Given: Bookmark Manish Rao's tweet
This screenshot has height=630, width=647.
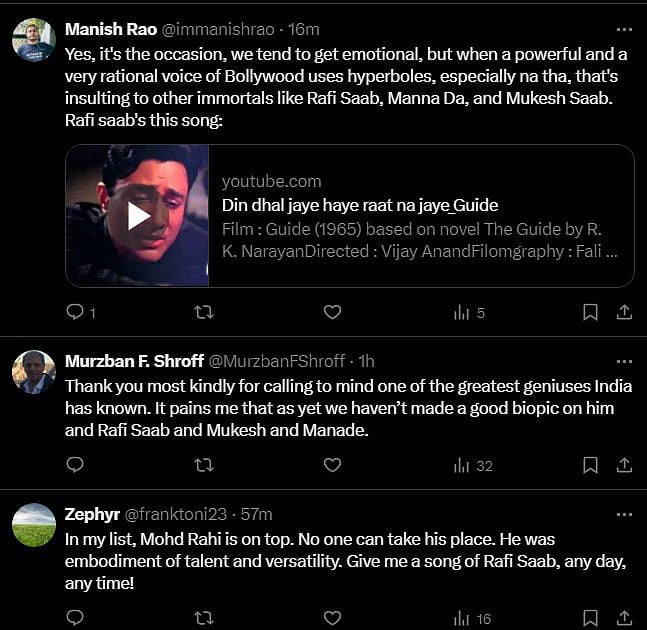Looking at the screenshot, I should coord(590,312).
